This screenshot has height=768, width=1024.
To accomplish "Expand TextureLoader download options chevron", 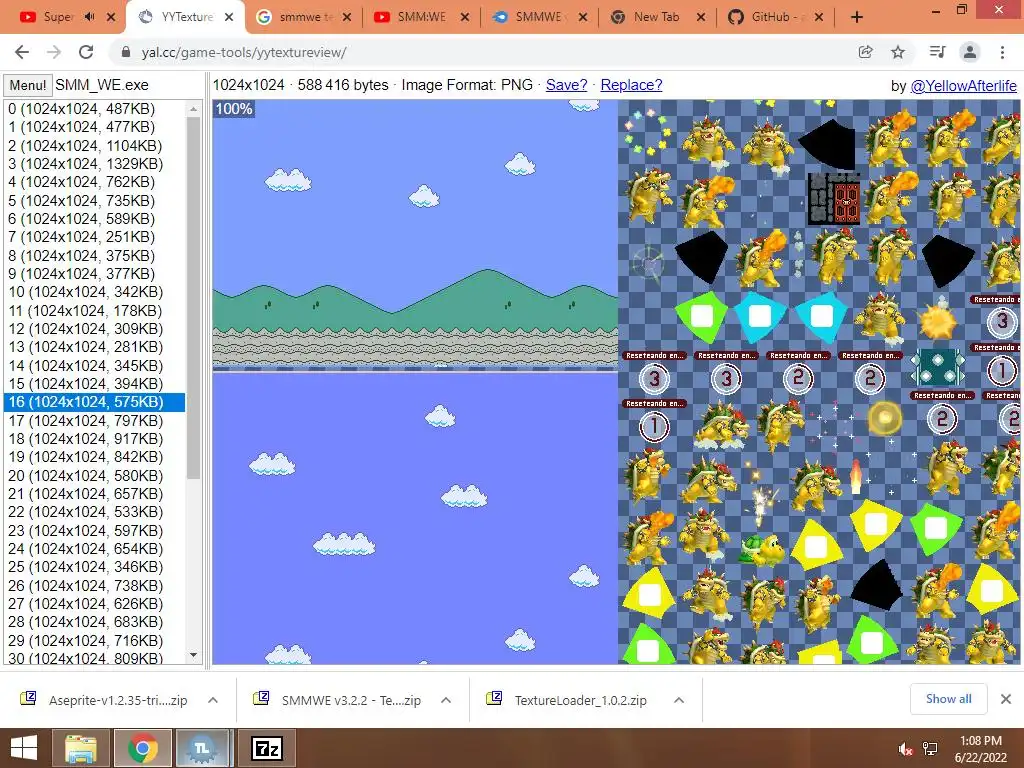I will 679,700.
